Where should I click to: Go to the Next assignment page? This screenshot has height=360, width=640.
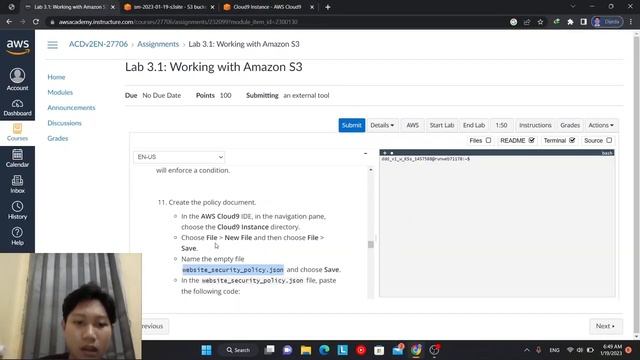[606, 326]
